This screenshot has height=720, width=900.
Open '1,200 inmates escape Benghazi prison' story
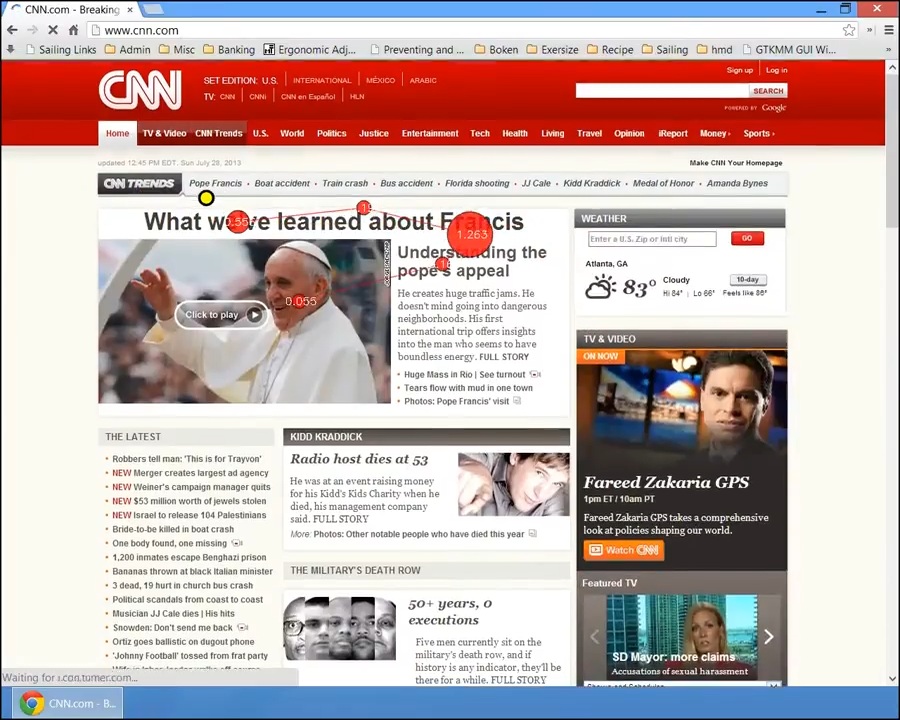(189, 558)
